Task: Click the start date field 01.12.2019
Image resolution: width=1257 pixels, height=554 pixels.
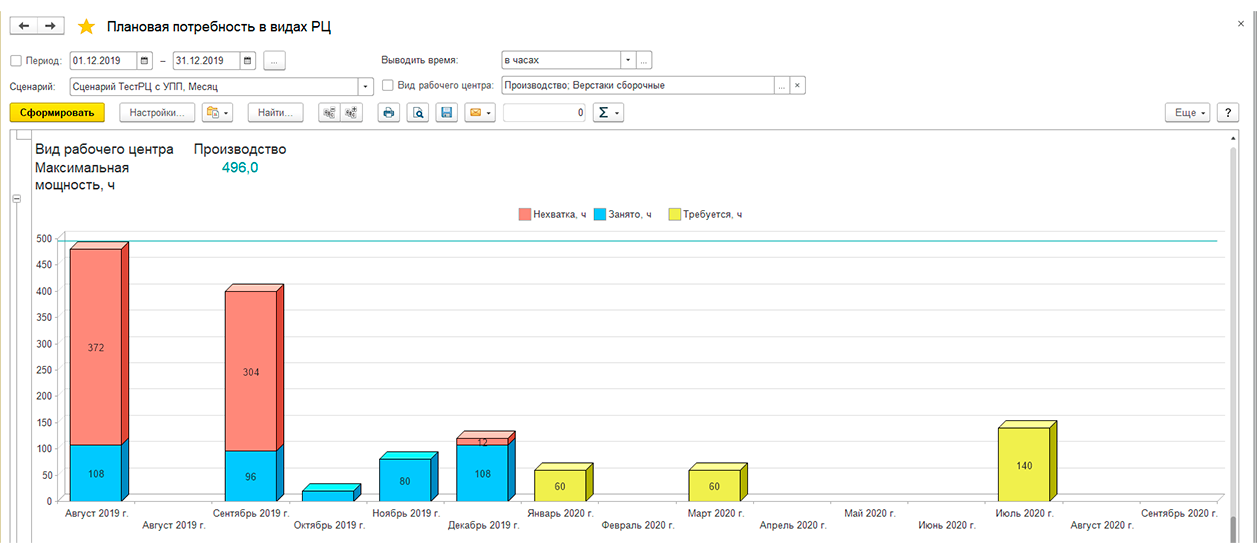Action: click(104, 60)
